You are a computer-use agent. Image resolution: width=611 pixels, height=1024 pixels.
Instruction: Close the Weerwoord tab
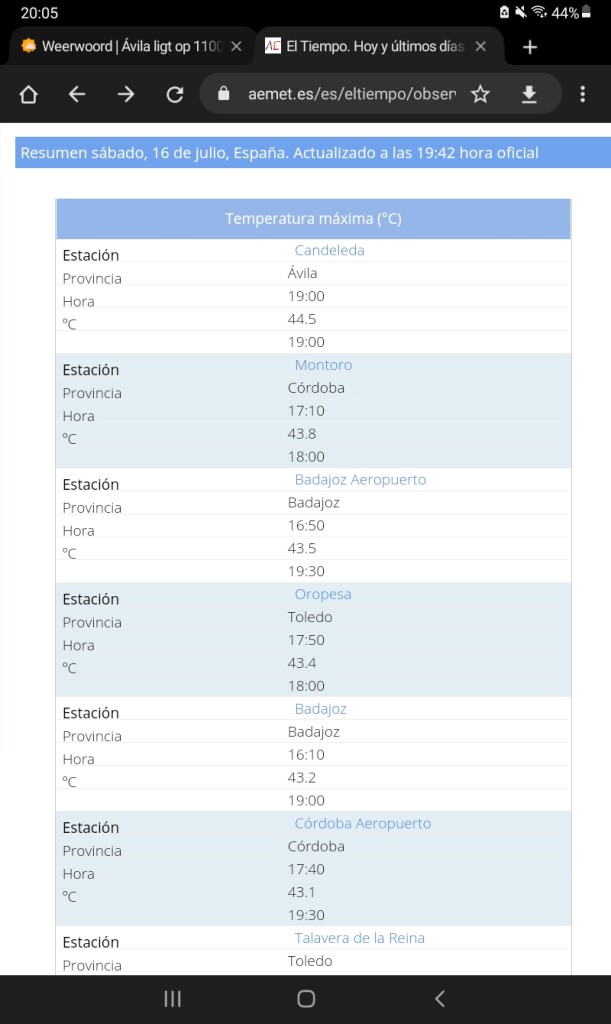point(236,46)
